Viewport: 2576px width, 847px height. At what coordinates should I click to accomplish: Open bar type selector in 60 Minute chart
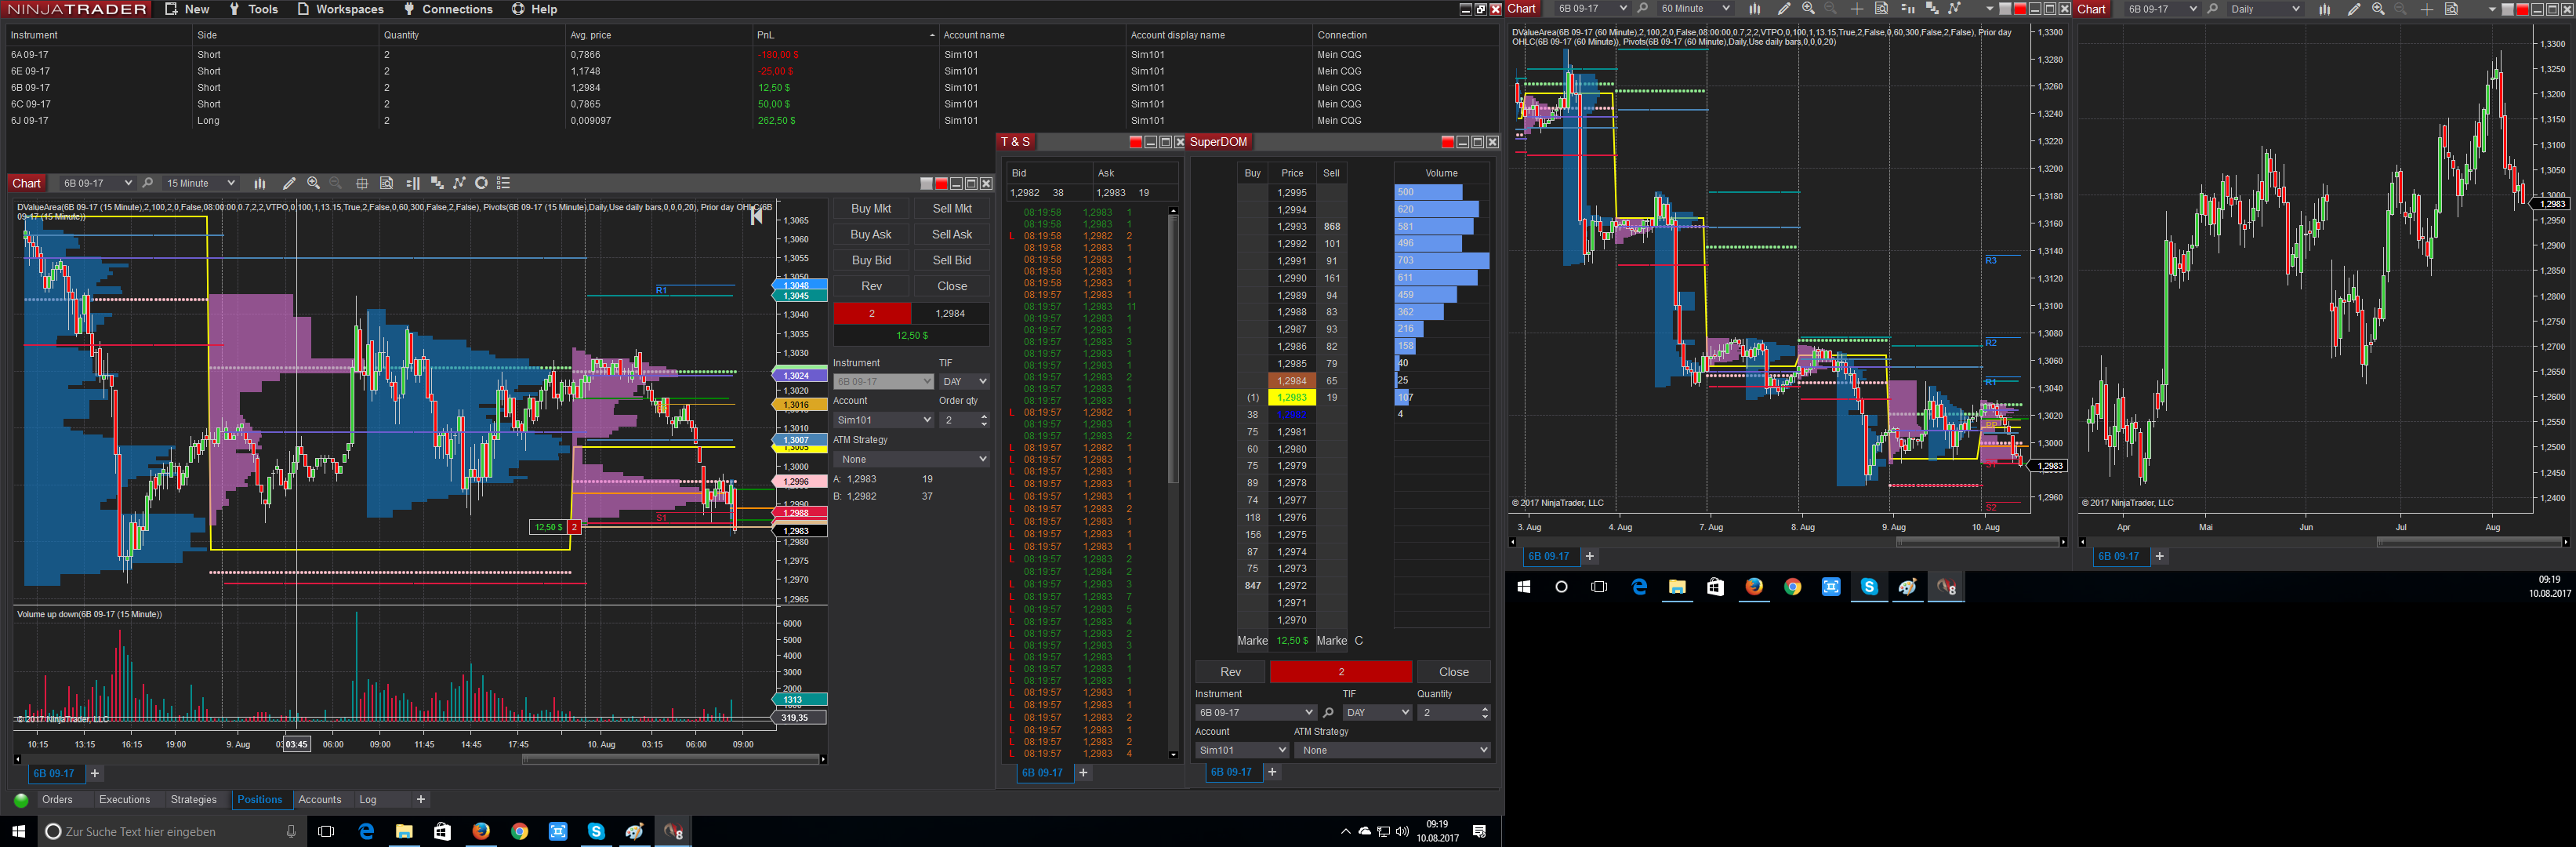point(1754,9)
